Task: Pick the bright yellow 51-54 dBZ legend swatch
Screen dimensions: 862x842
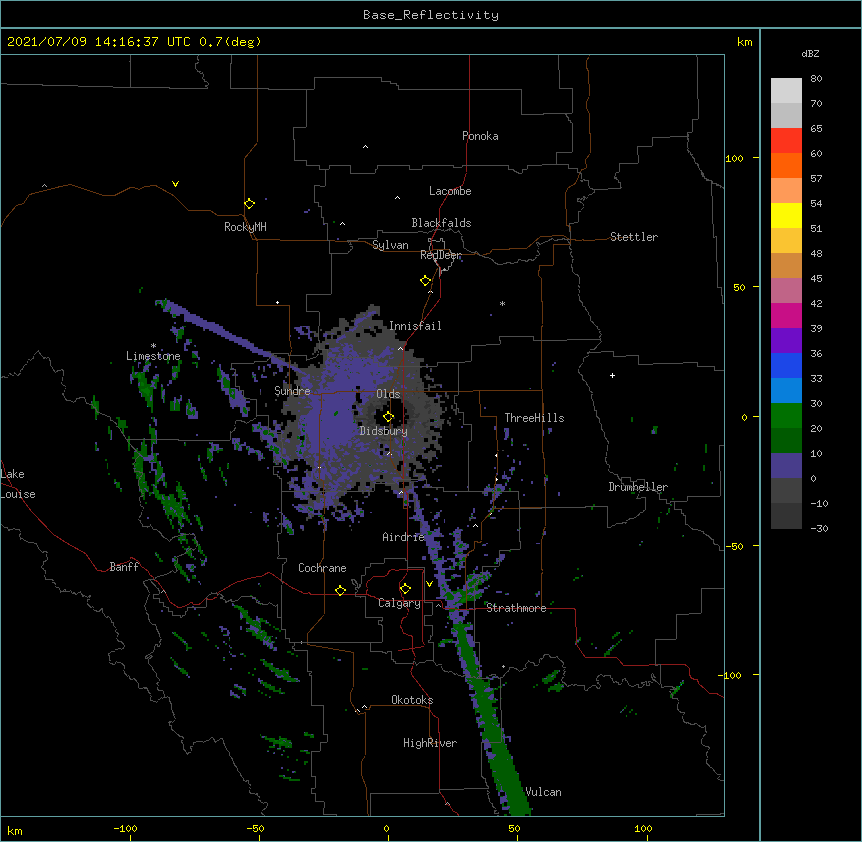Action: [786, 215]
